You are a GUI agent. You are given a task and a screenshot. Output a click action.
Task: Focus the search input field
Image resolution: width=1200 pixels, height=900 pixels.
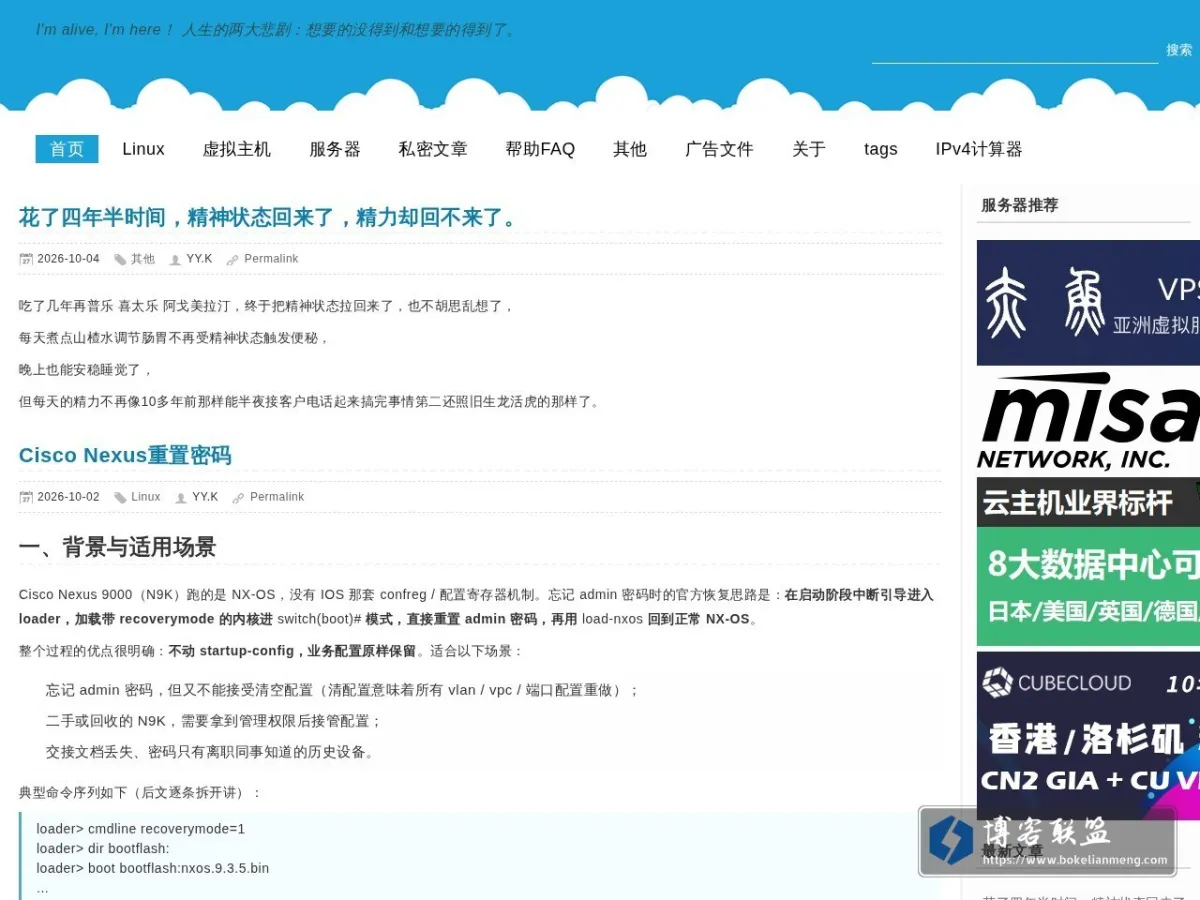click(x=1015, y=50)
